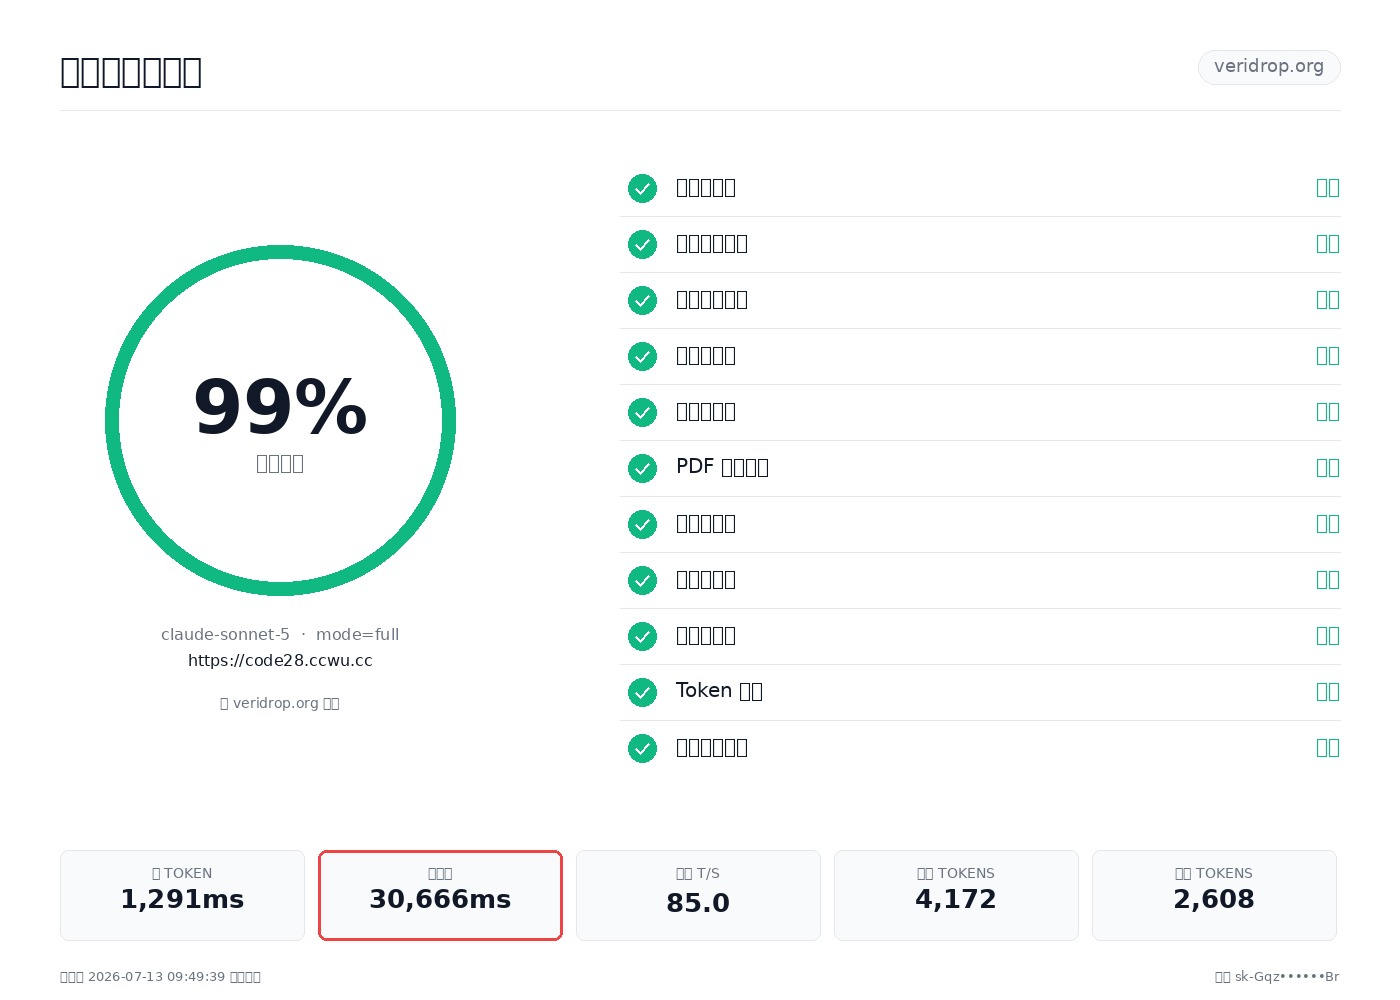Click the green status text on the Token row

click(1327, 692)
